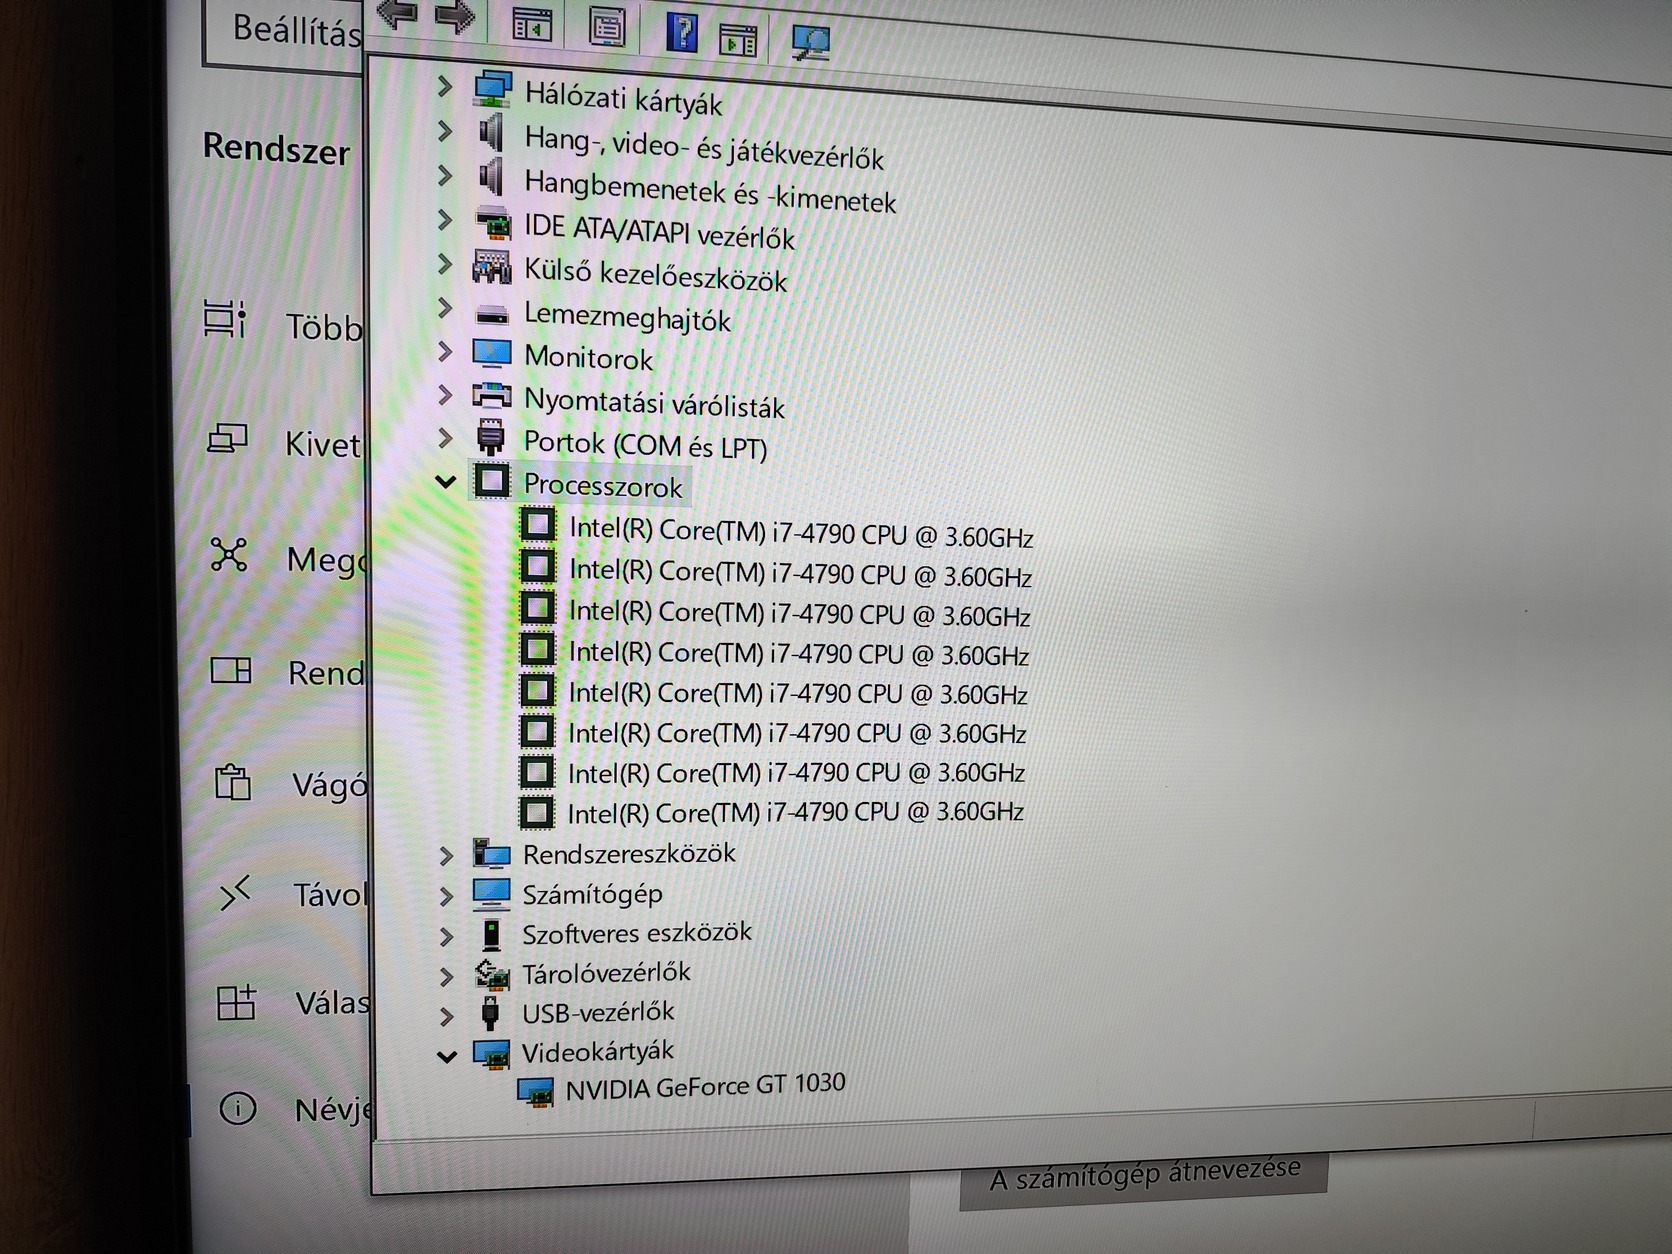Image resolution: width=1672 pixels, height=1254 pixels.
Task: Click the Rendszereszközök folder icon
Action: (x=491, y=853)
